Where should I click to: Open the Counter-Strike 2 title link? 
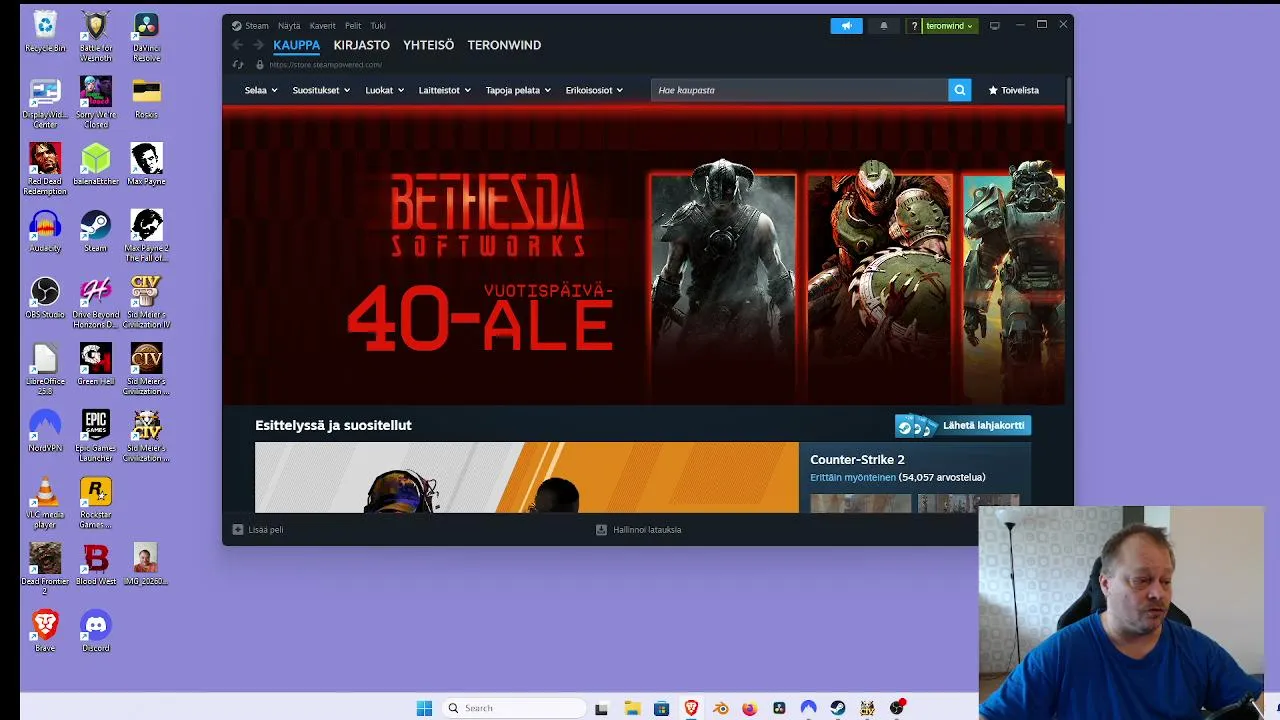click(x=857, y=460)
